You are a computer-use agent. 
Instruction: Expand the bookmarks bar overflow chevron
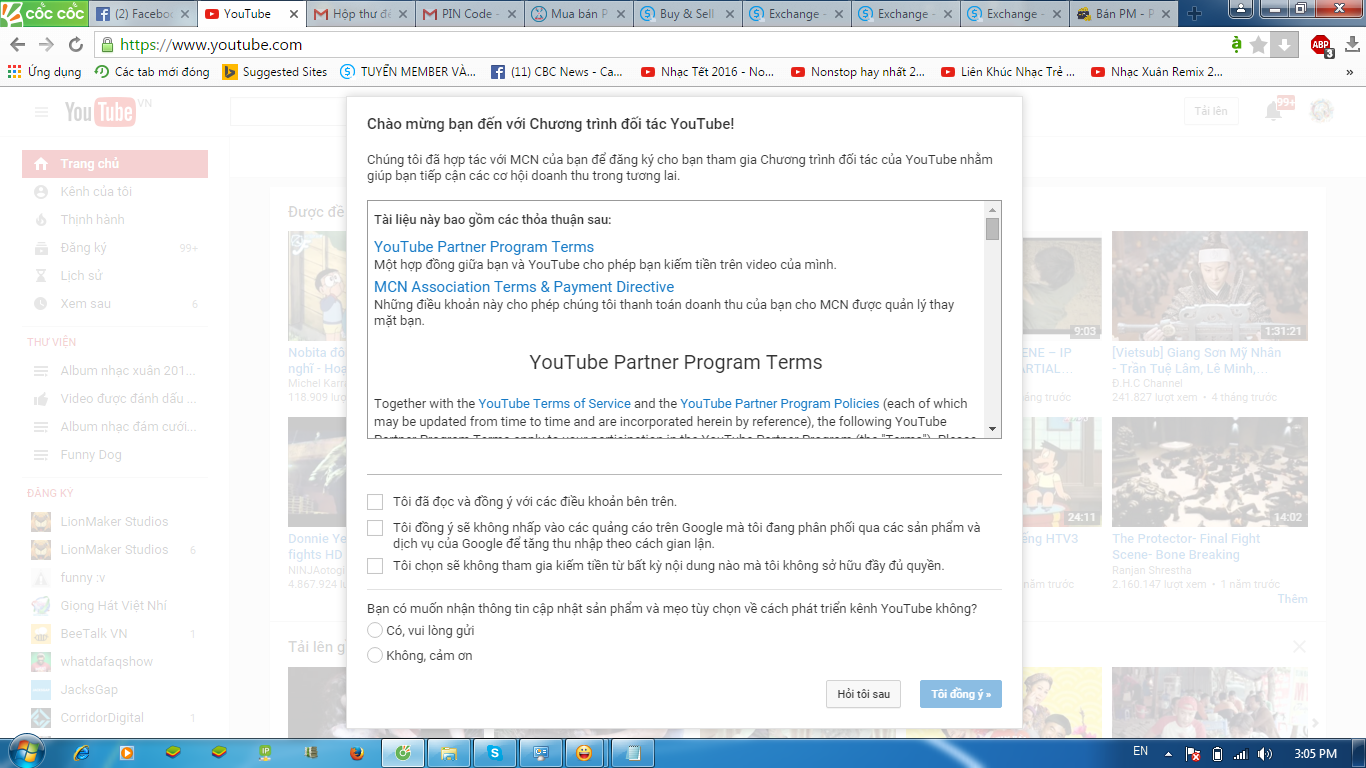[1349, 72]
